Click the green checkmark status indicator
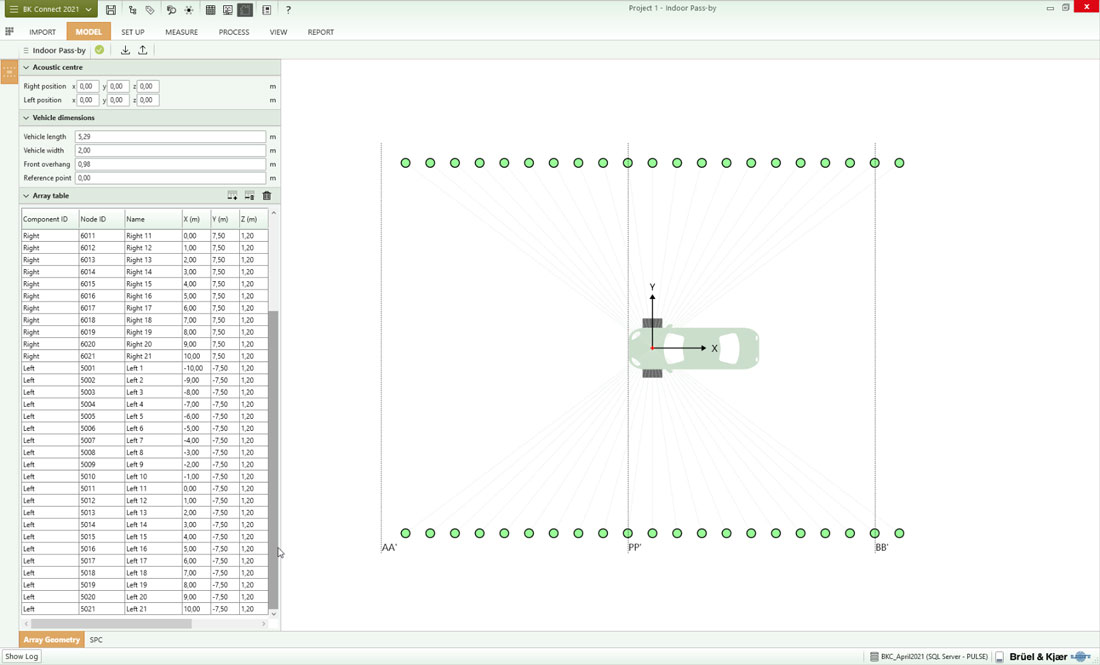Image resolution: width=1100 pixels, height=665 pixels. 99,50
